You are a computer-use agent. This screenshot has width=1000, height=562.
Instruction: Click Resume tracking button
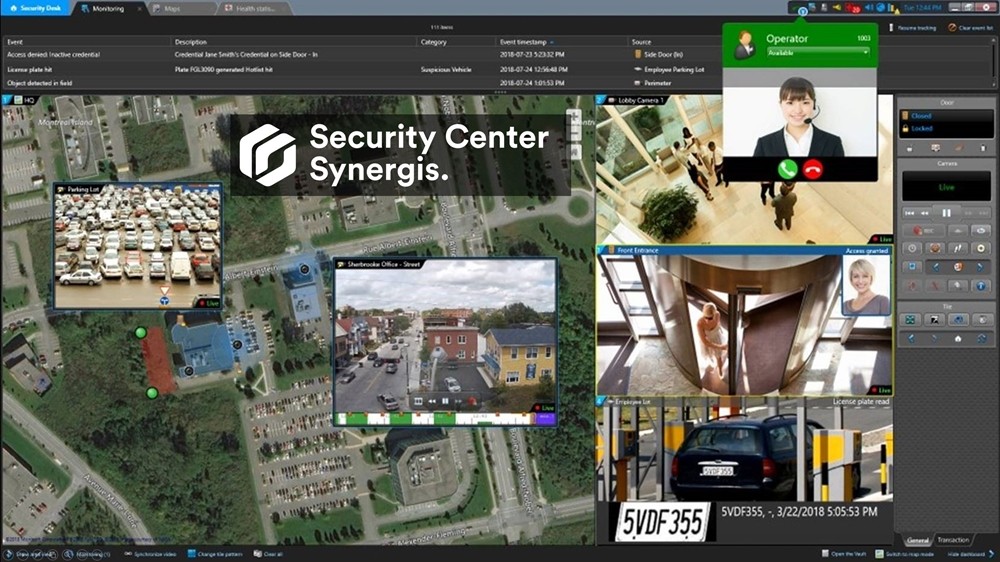pos(913,28)
